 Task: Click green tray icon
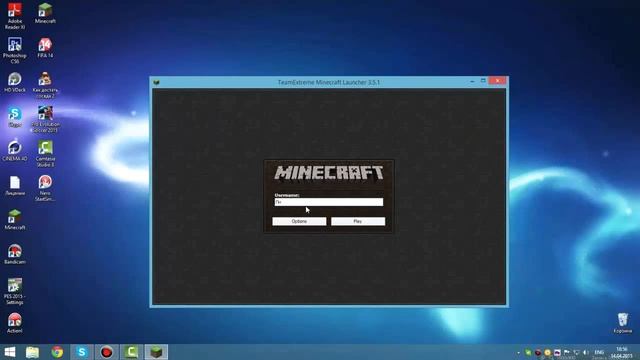pos(528,352)
